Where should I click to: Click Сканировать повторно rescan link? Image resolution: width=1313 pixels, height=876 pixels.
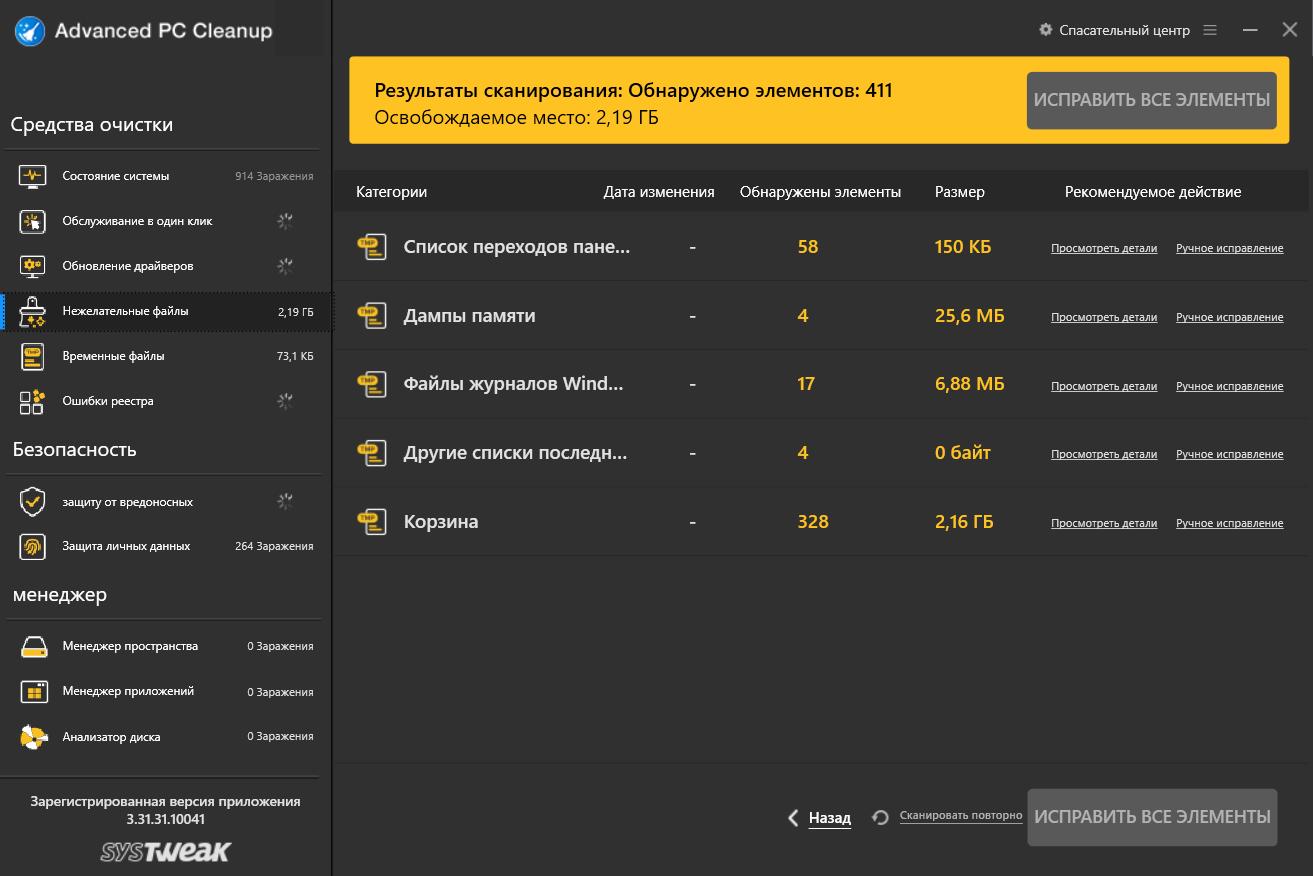[x=960, y=816]
